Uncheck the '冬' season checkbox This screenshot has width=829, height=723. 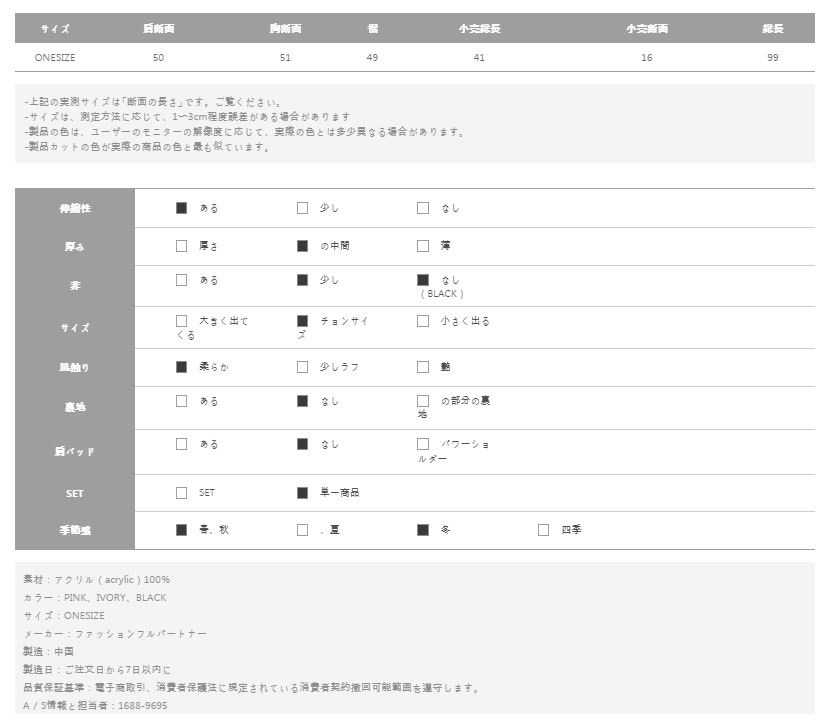pos(423,530)
